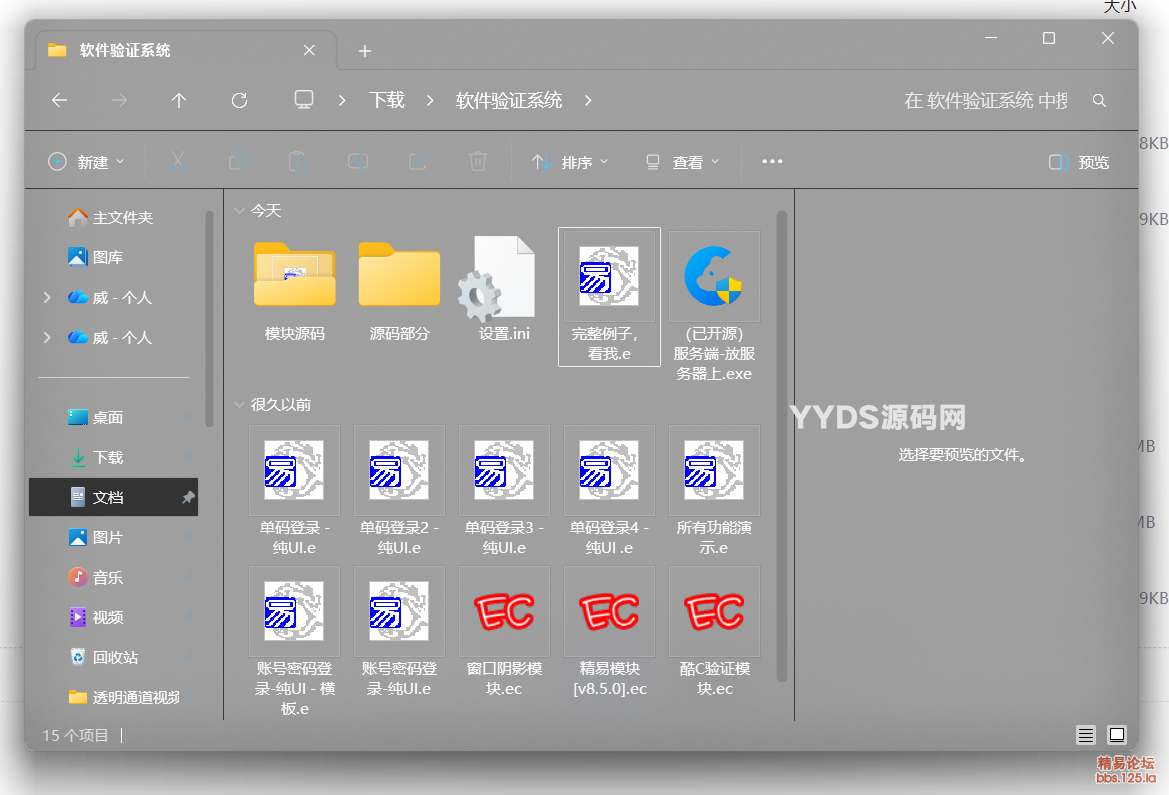Toggle the 预览 preview pane
Image resolution: width=1169 pixels, height=795 pixels.
point(1078,161)
